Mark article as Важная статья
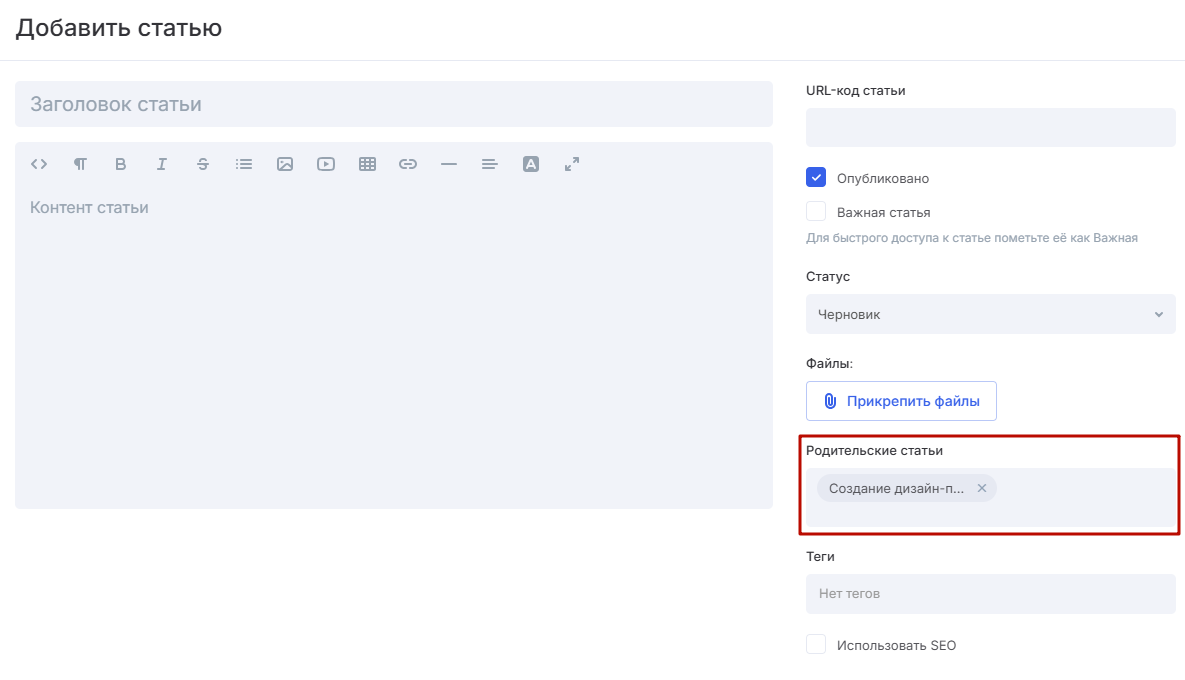The image size is (1185, 680). (x=816, y=212)
